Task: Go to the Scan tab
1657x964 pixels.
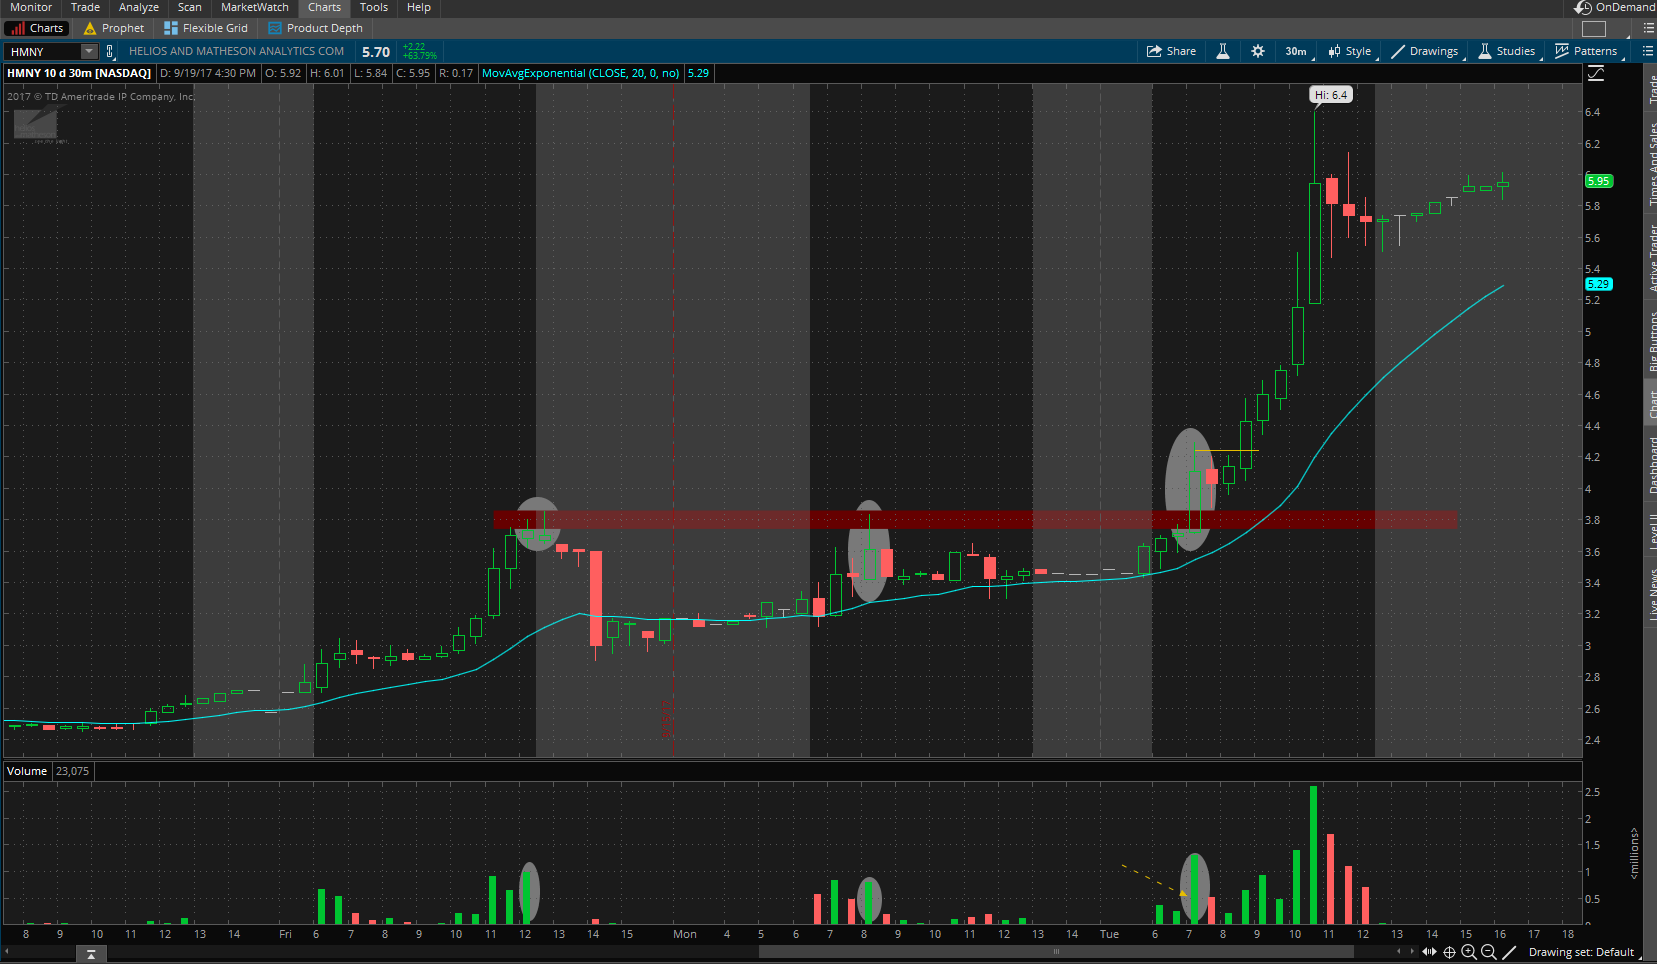Action: [190, 7]
